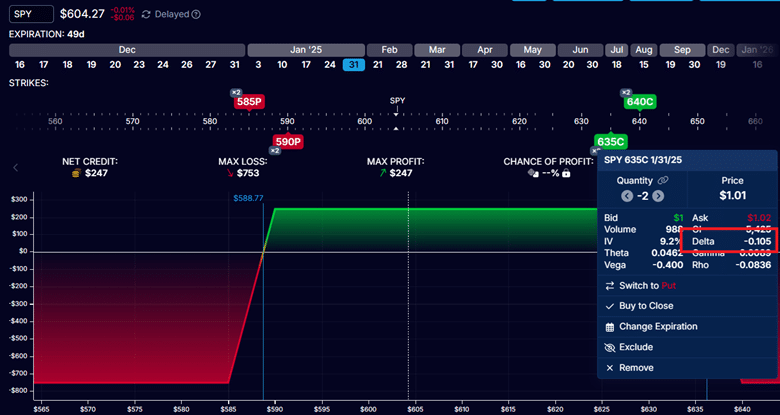Pick the 18 expiration under first Dec
The height and width of the screenshot is (415, 780).
click(67, 65)
